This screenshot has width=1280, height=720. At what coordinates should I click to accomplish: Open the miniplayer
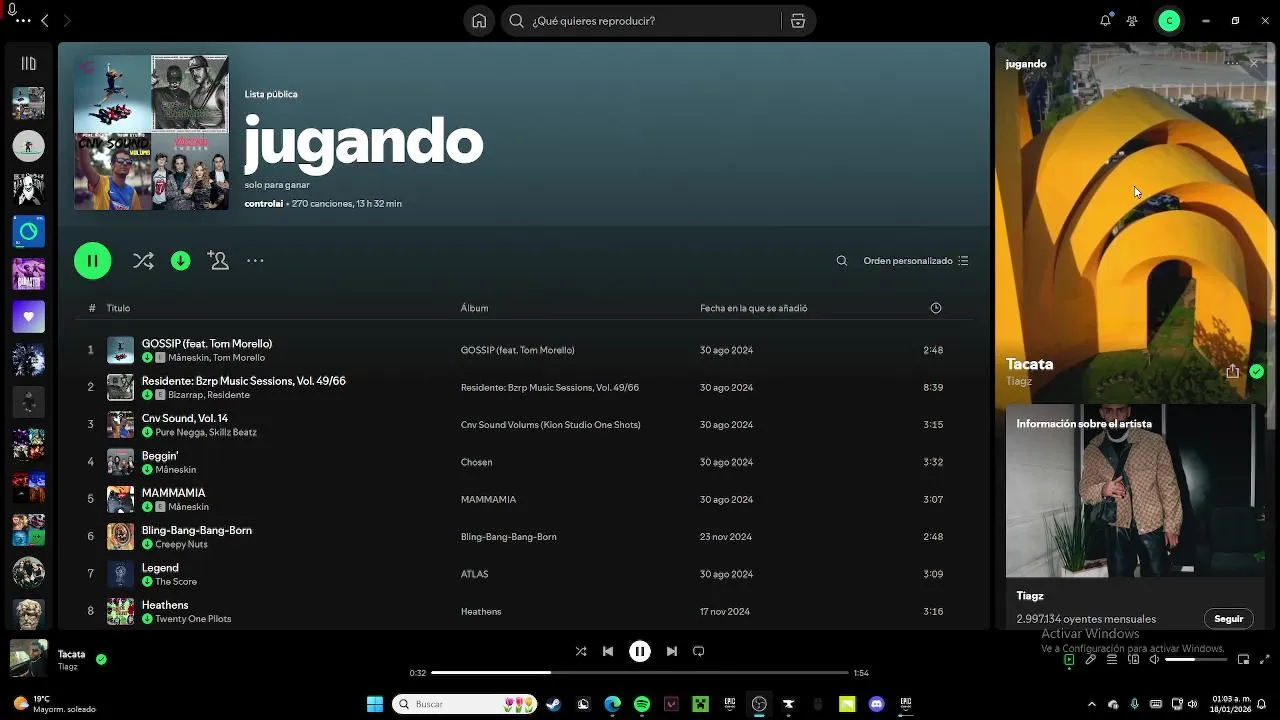1243,660
